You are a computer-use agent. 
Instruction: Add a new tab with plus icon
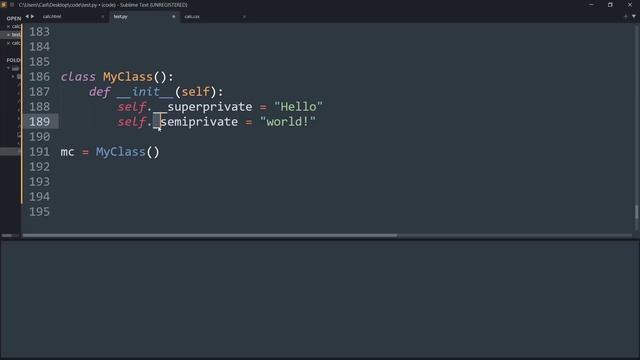(625, 17)
